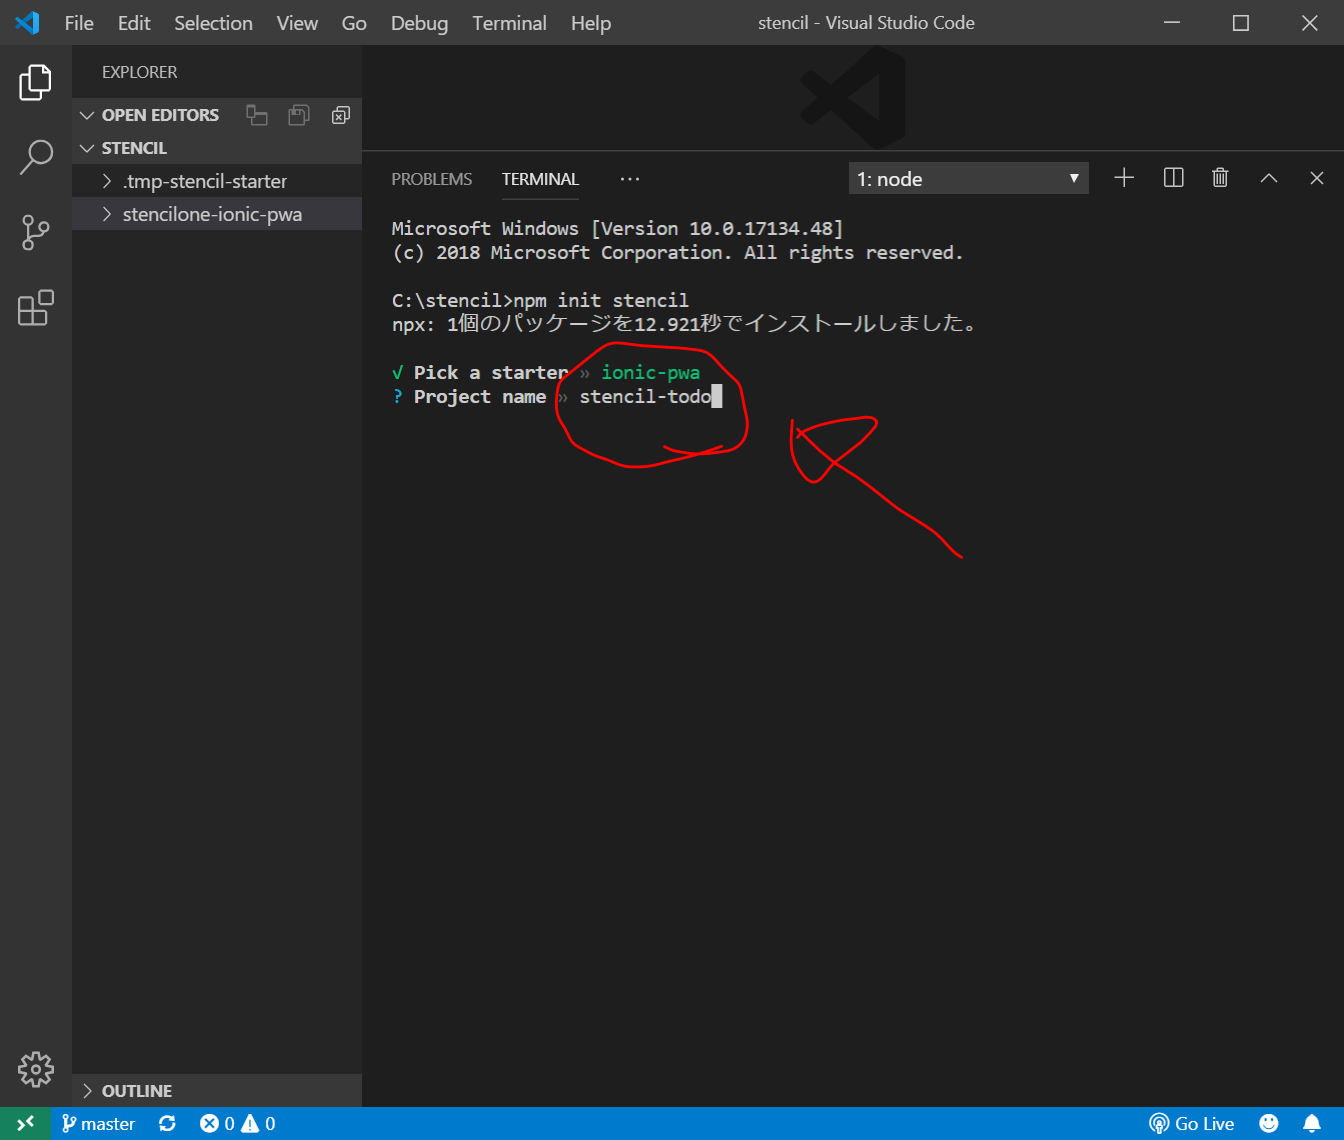Open errors and warnings count
This screenshot has width=1344, height=1140.
(238, 1123)
